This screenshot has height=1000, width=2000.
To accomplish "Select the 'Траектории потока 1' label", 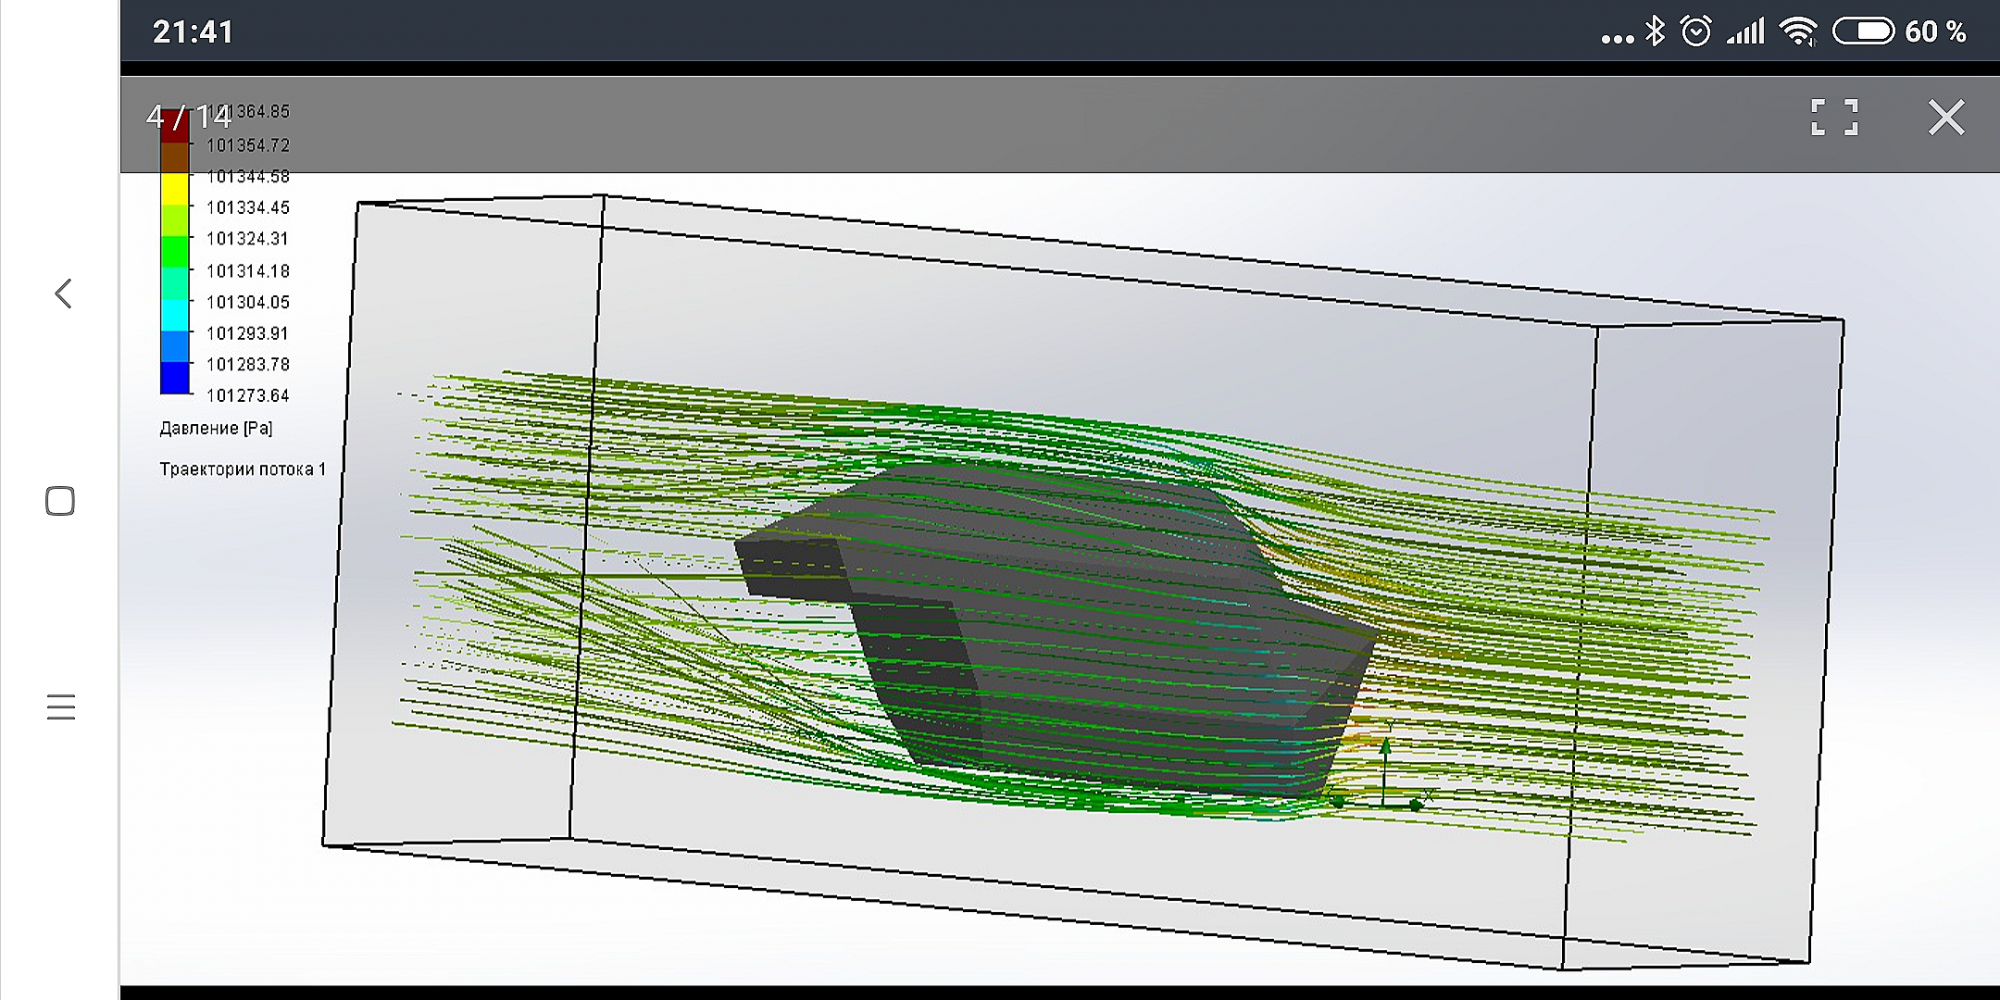I will coord(242,469).
